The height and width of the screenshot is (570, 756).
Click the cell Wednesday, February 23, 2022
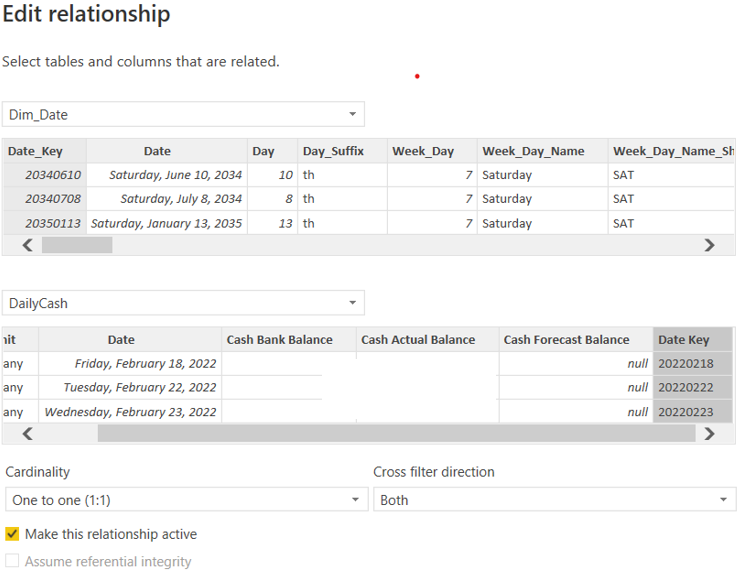(x=130, y=411)
